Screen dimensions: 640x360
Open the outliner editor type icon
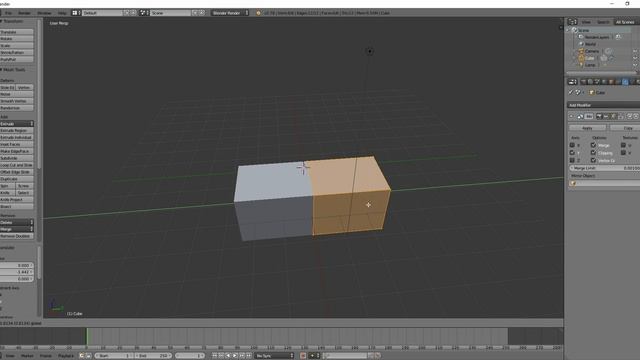point(572,22)
